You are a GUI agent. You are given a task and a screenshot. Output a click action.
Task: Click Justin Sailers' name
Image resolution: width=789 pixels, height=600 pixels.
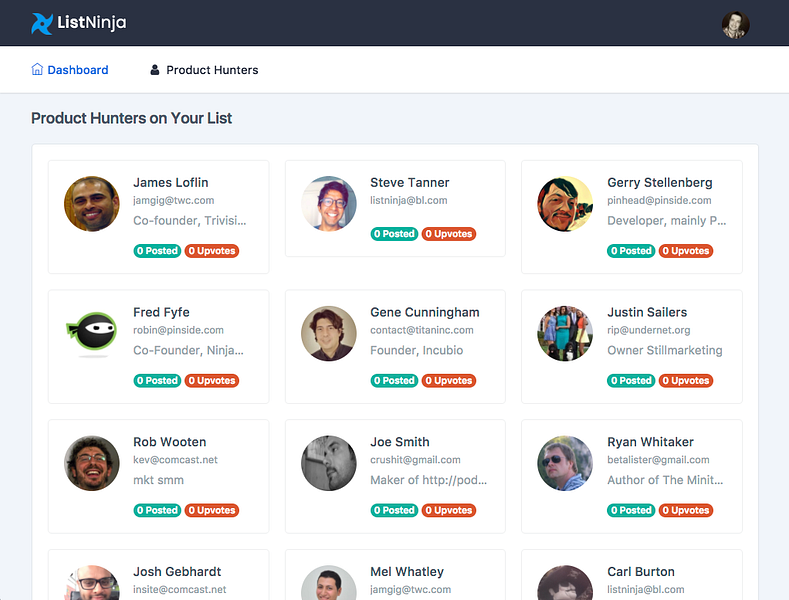tap(647, 312)
